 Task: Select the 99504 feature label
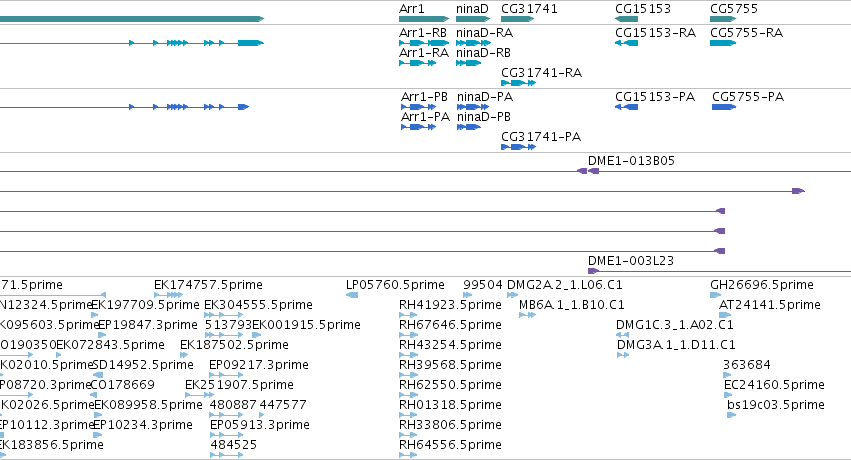click(482, 285)
